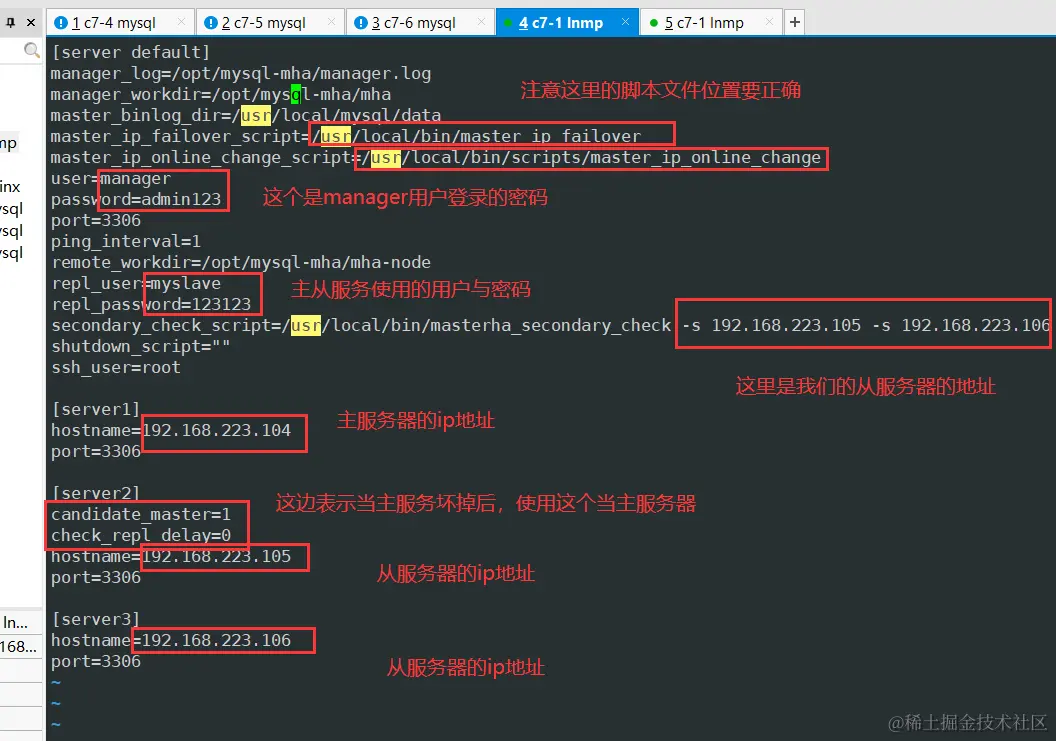Click the blue alert icon on c7-6 tab
1056x741 pixels.
pyautogui.click(x=361, y=23)
